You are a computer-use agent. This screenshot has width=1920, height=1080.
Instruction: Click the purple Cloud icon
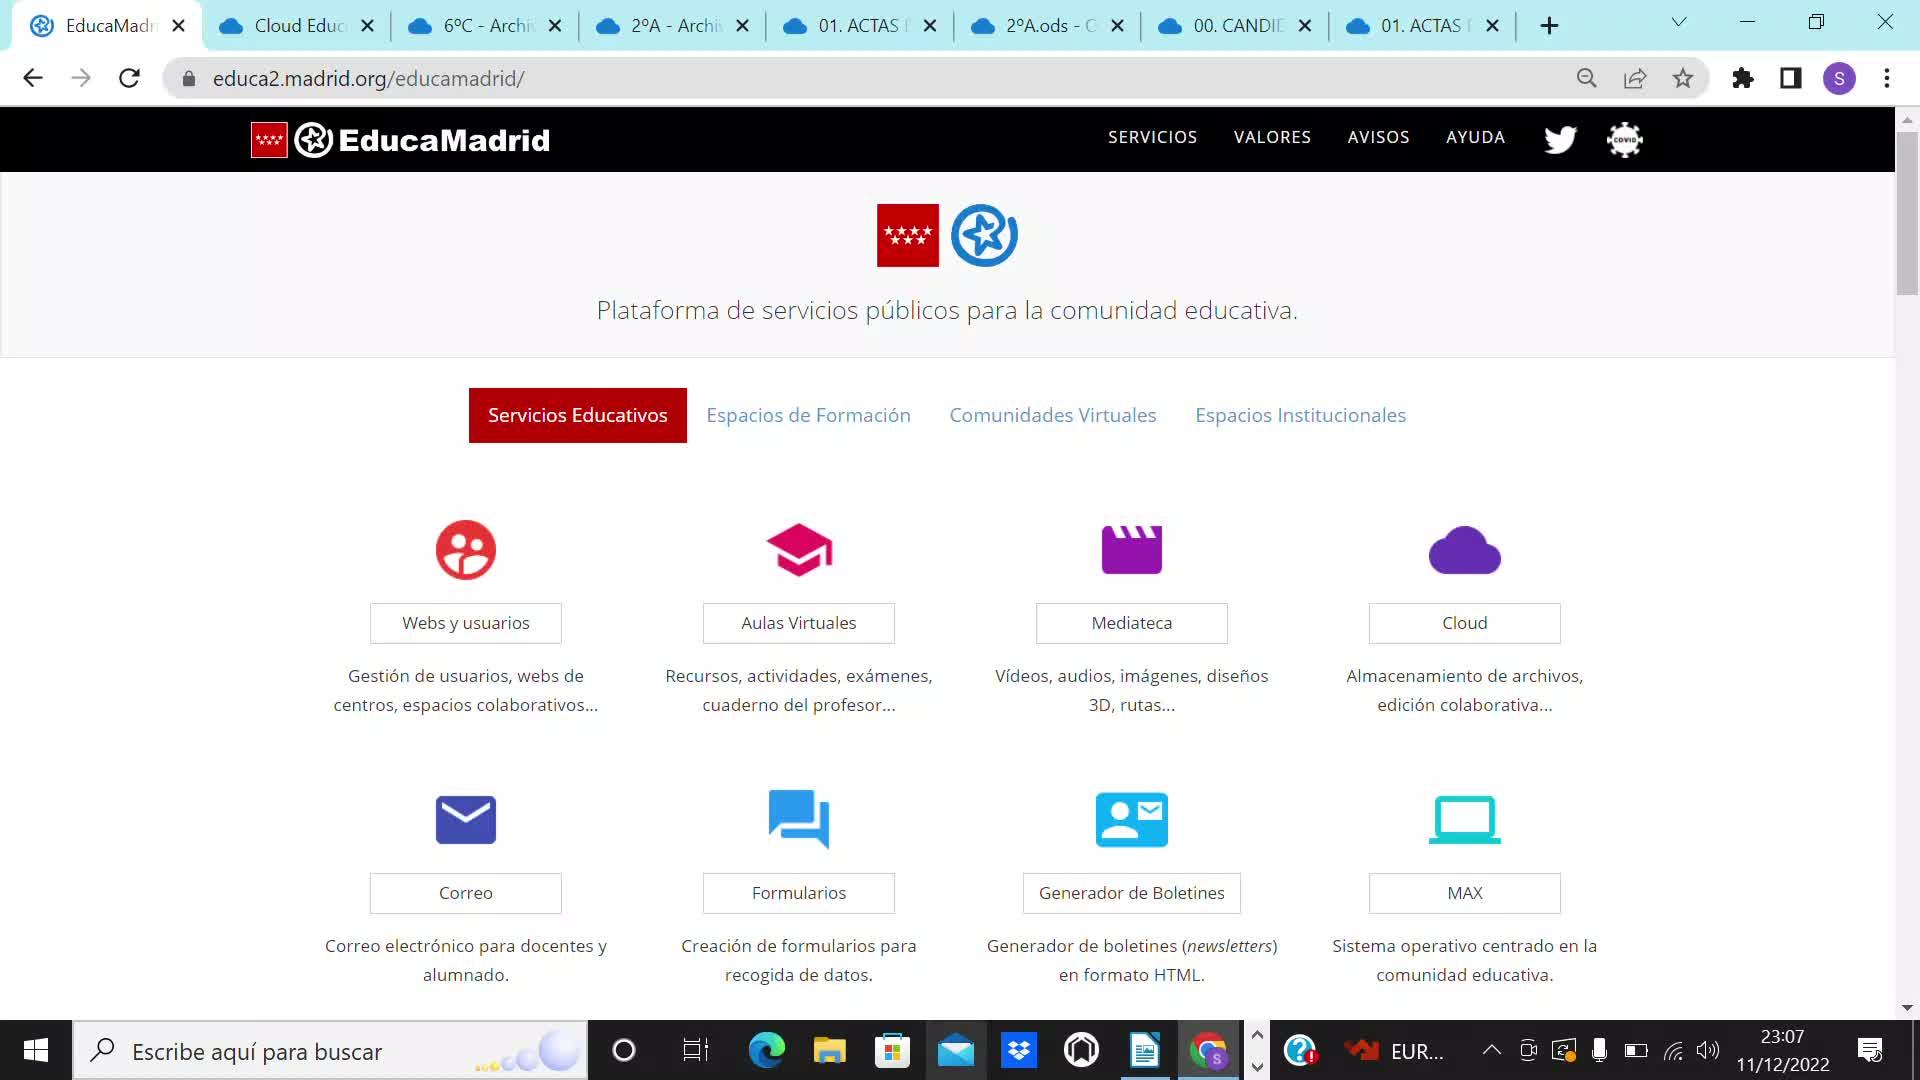pos(1464,550)
